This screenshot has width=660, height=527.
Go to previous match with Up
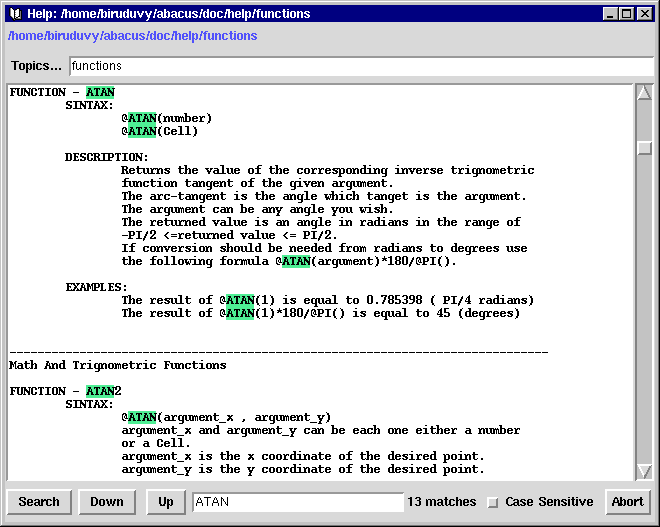click(166, 502)
